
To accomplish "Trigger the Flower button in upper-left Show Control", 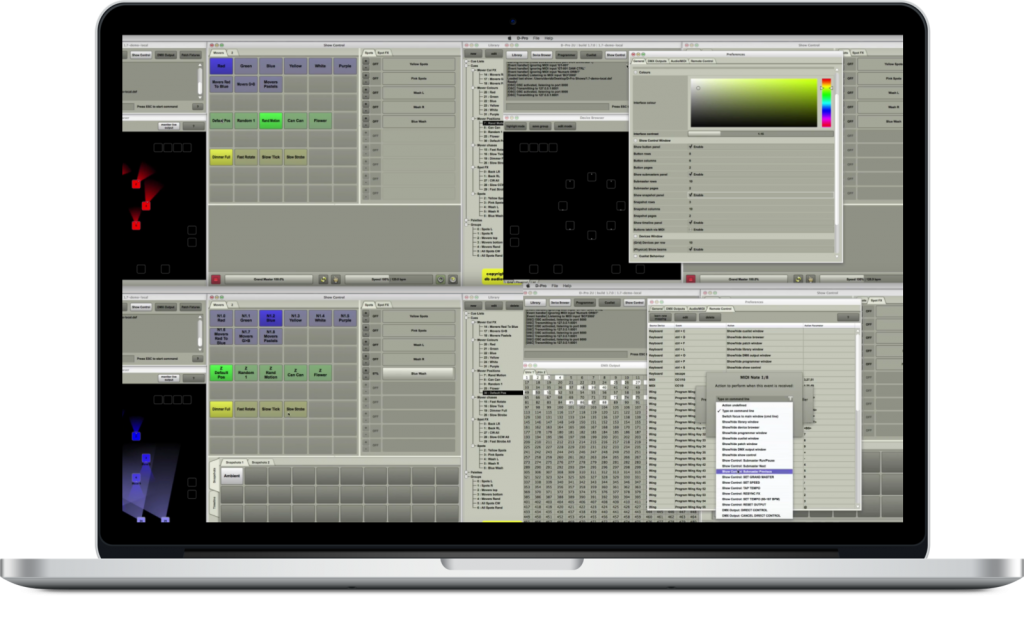I will (321, 121).
